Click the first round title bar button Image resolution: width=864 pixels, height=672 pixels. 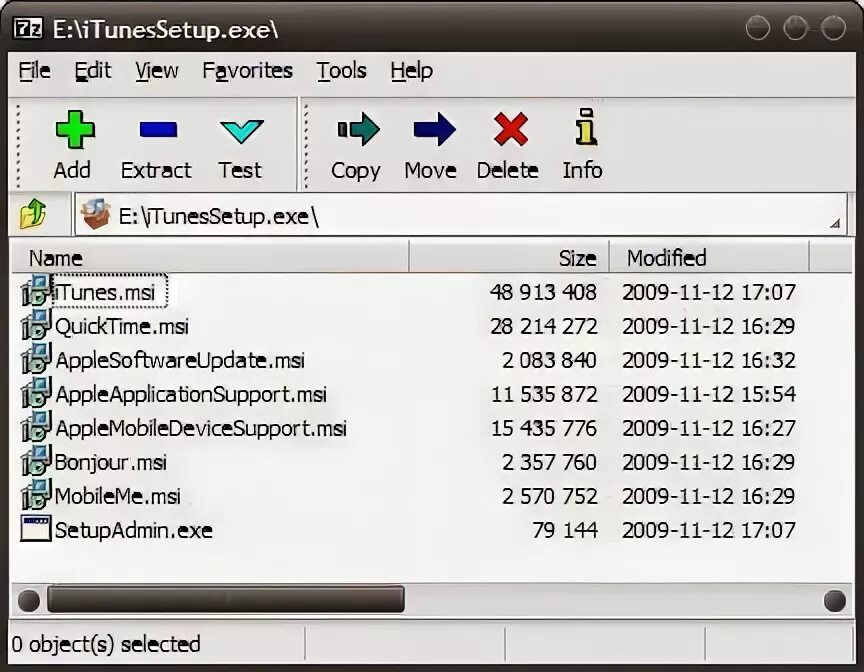point(758,28)
